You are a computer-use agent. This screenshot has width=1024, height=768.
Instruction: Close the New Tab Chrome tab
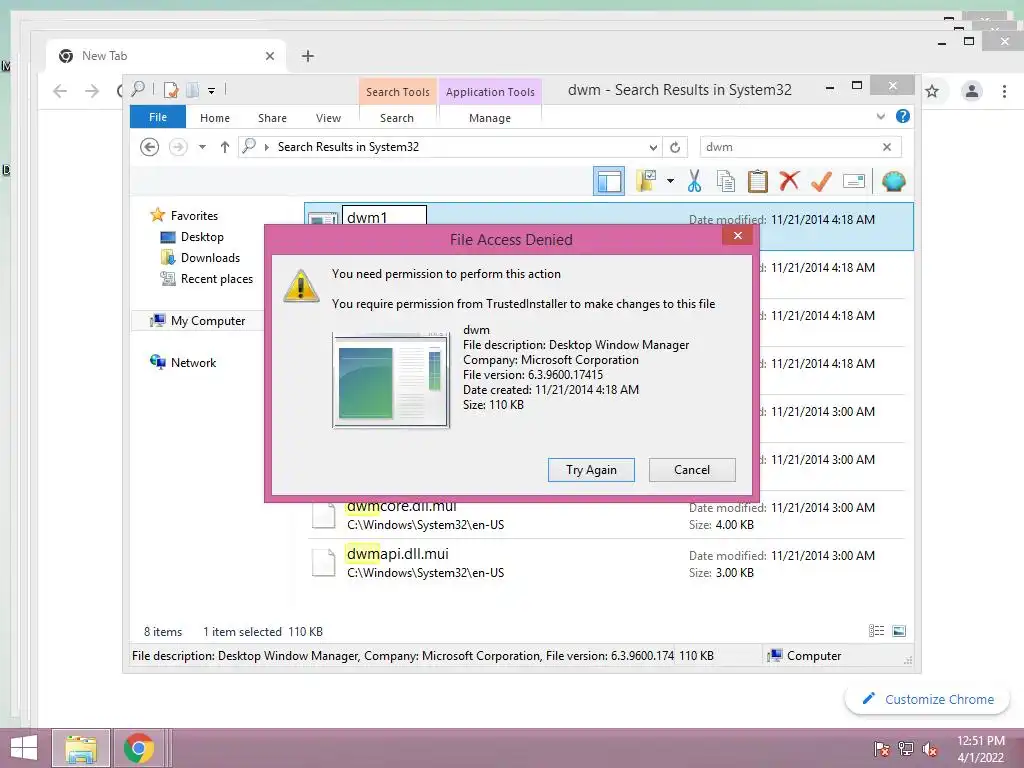pyautogui.click(x=270, y=56)
